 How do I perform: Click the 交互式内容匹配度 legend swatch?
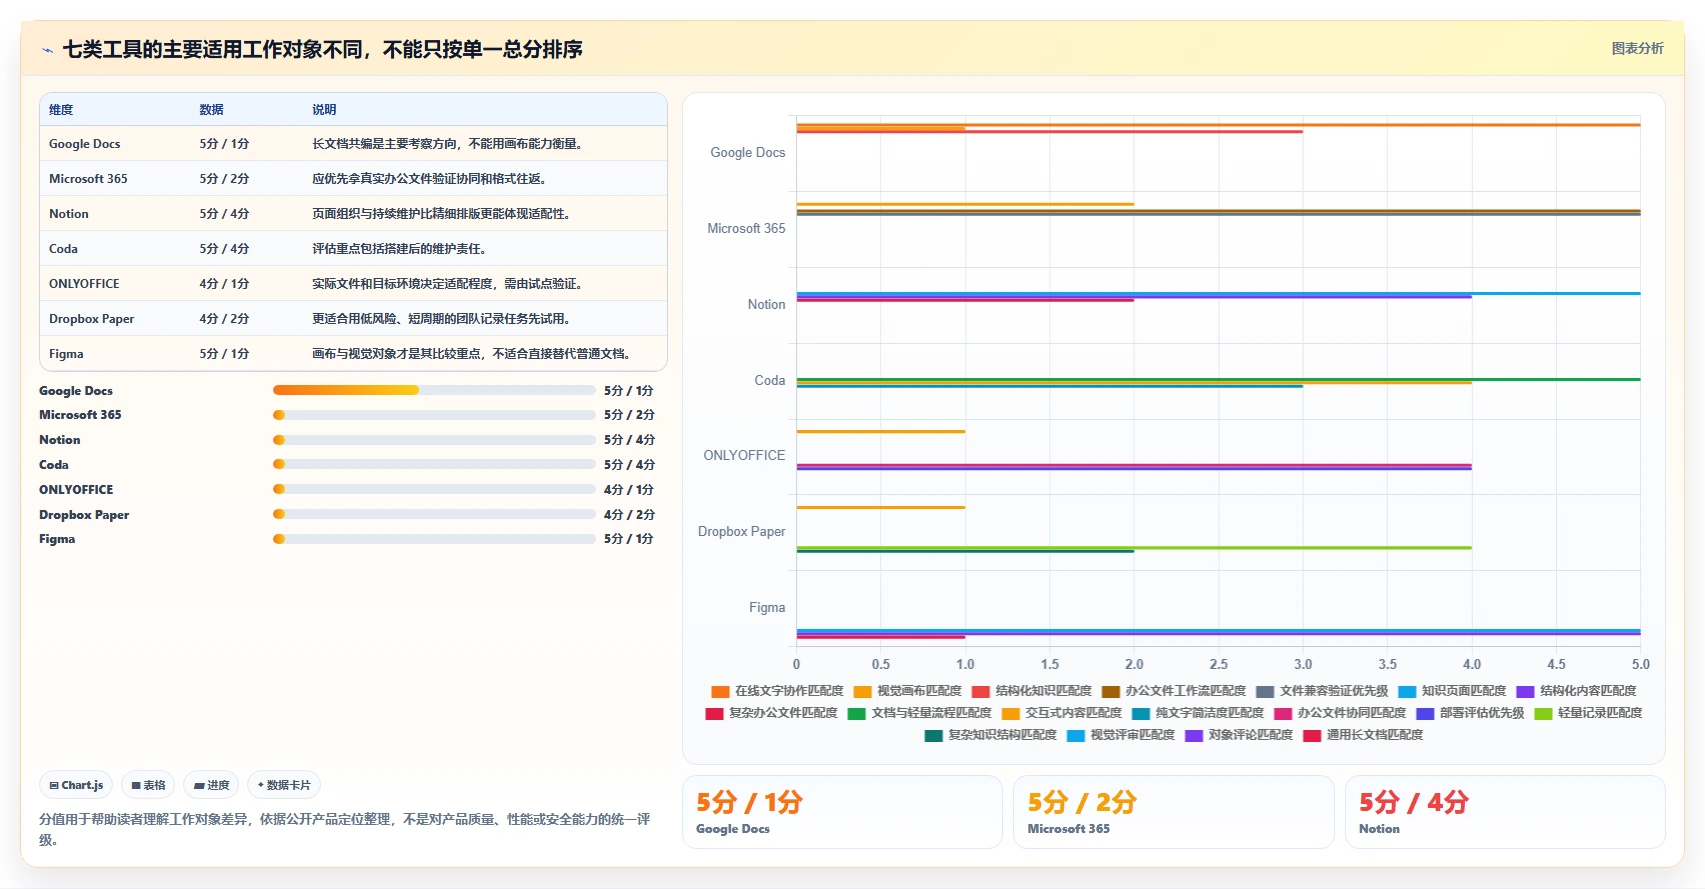(1010, 713)
